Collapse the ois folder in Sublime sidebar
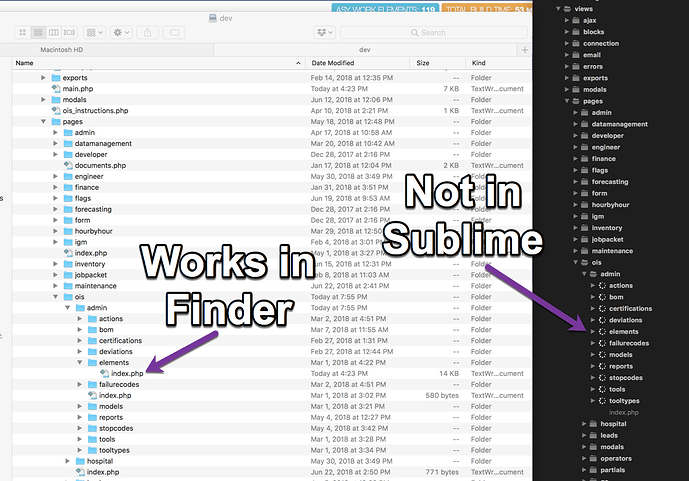Screen dimensions: 689x481 click(576, 263)
